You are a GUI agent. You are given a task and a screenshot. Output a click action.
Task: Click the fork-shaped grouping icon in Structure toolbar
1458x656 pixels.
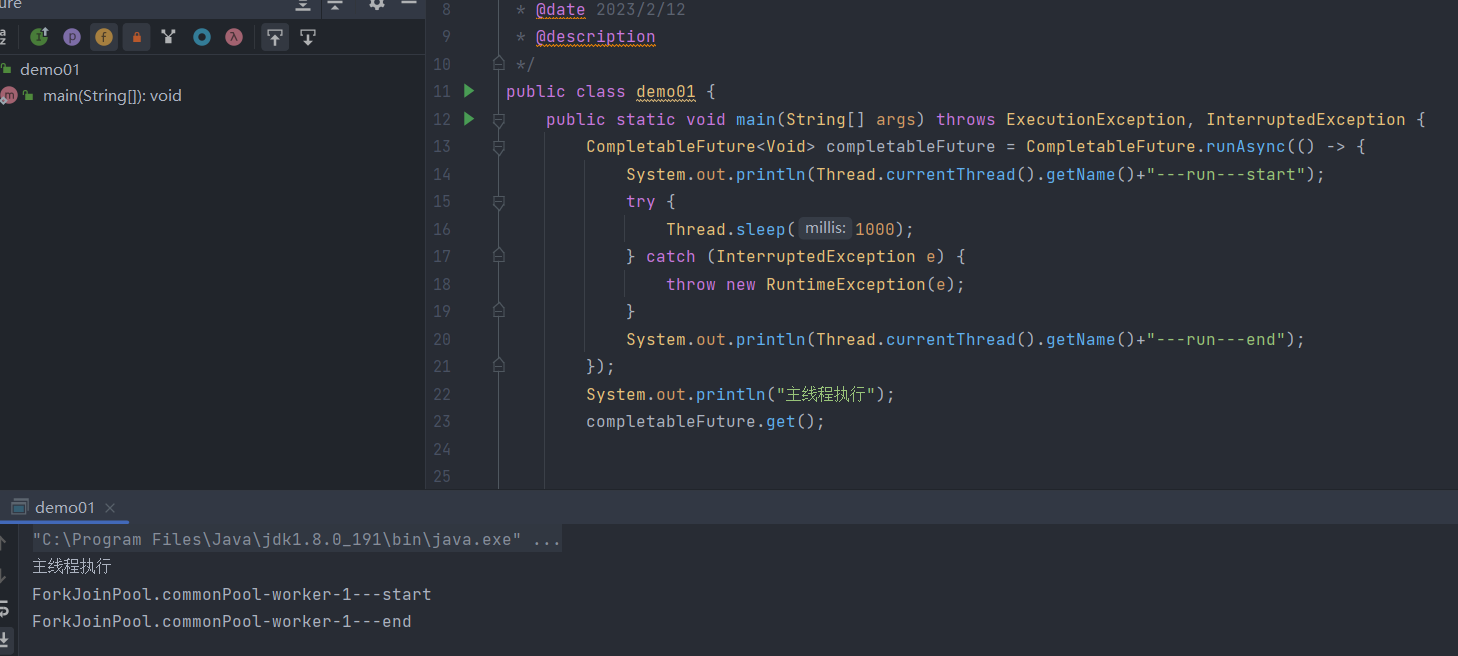[x=168, y=37]
